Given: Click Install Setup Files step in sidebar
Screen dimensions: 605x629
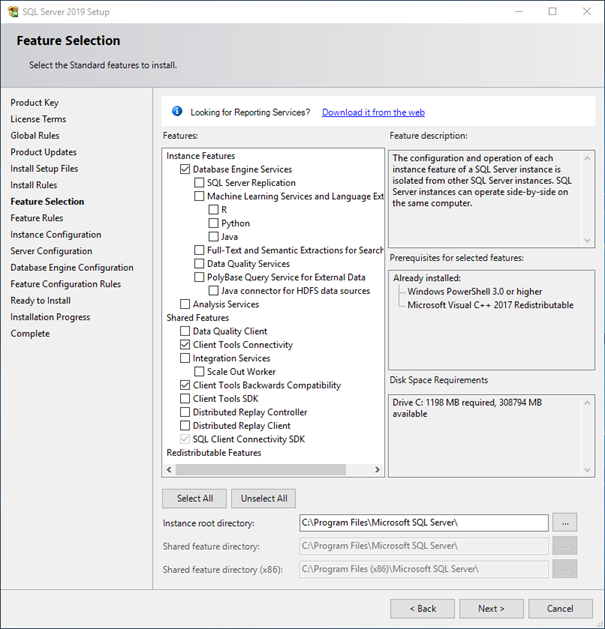Looking at the screenshot, I should click(x=44, y=168).
